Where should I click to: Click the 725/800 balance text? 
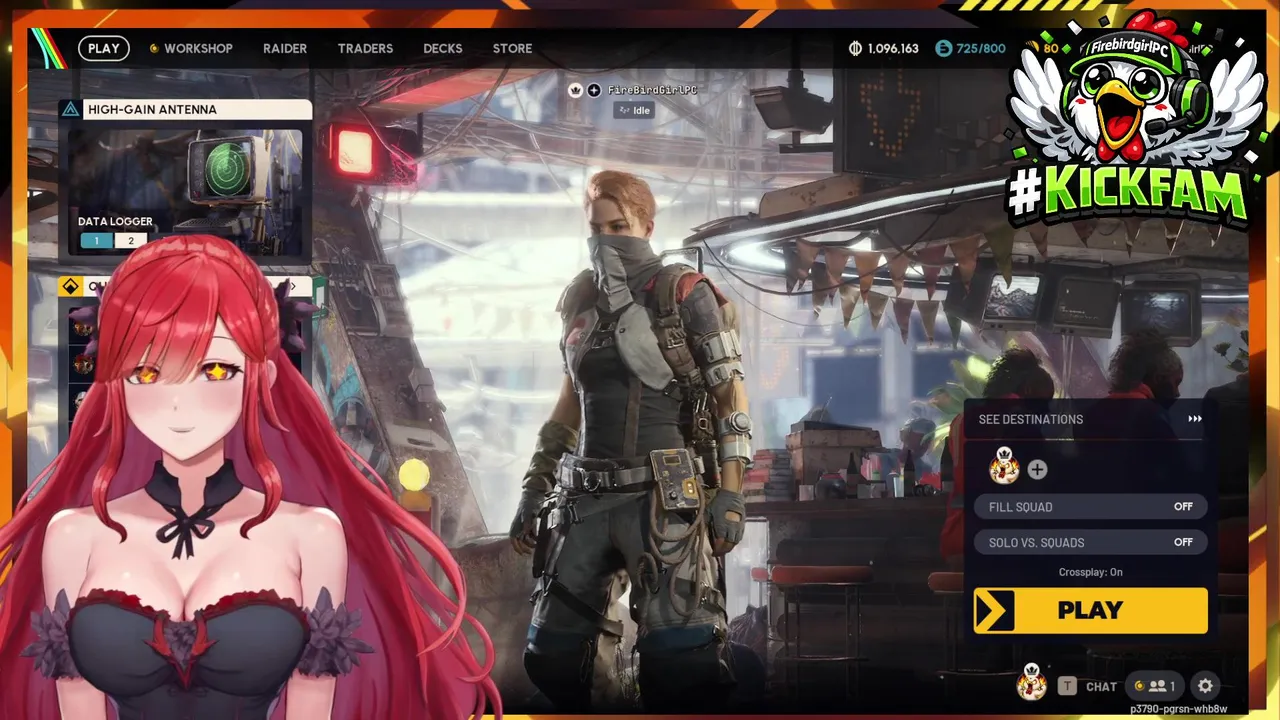coord(981,48)
